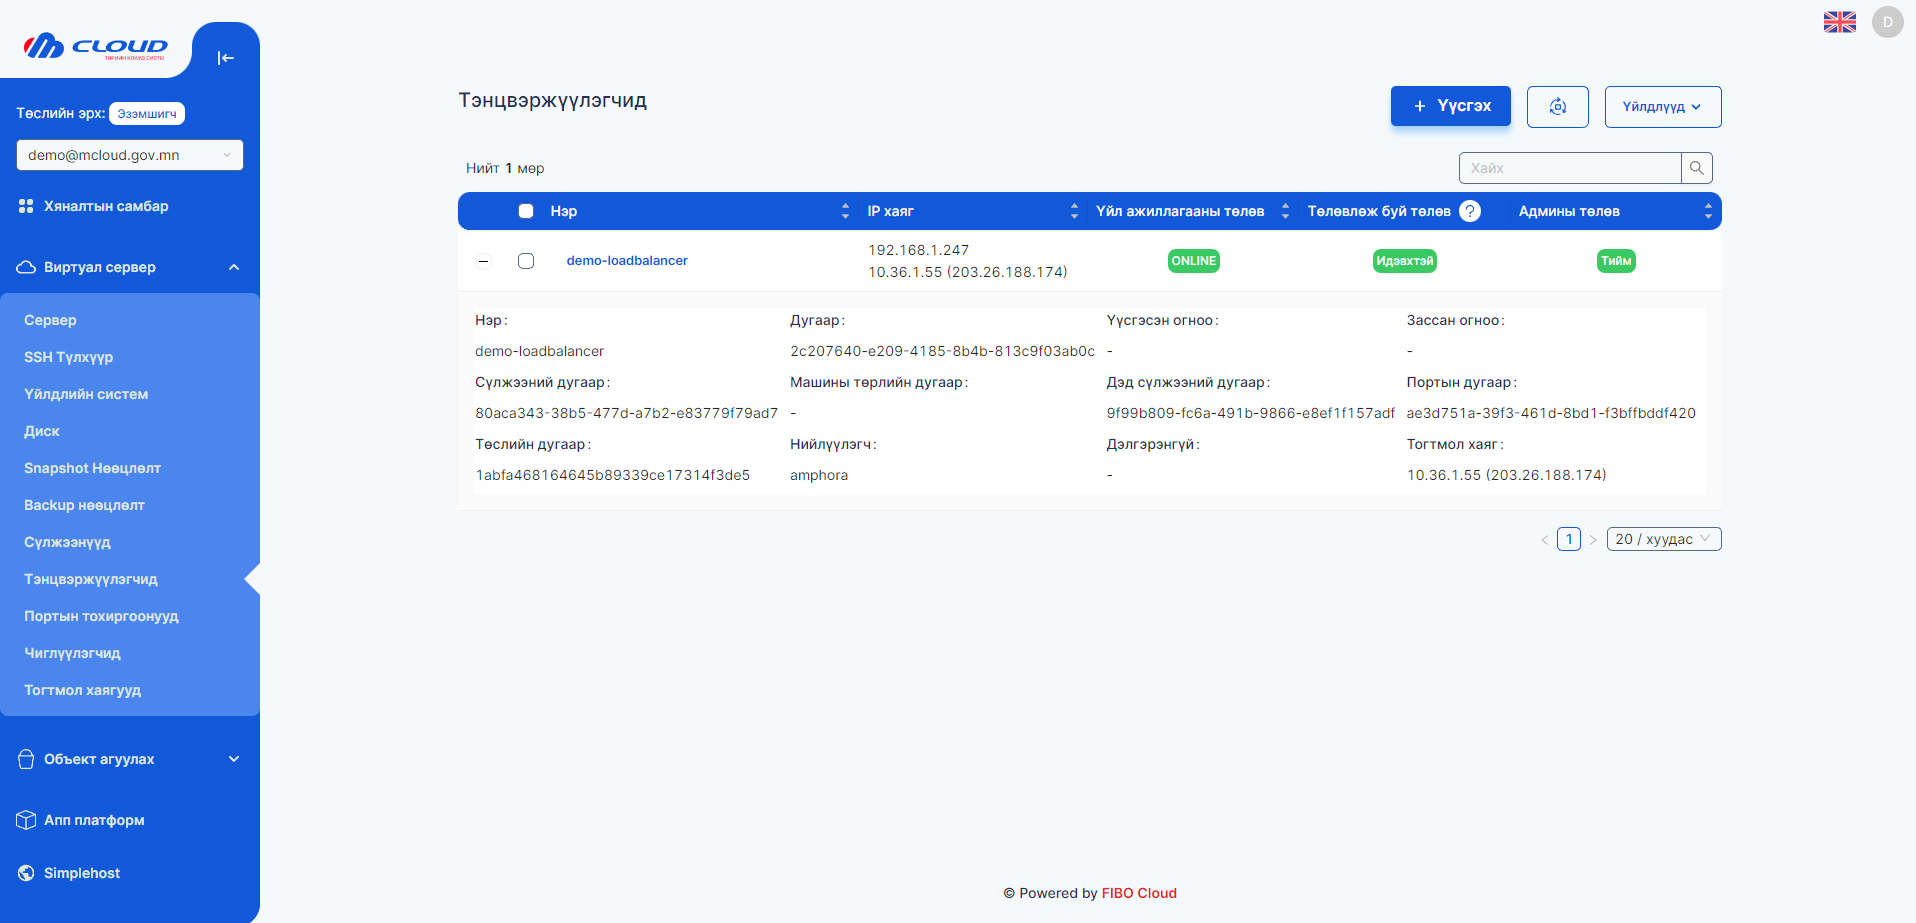This screenshot has width=1916, height=923.
Task: Sort by the Нэр column sort arrows
Action: (x=845, y=211)
